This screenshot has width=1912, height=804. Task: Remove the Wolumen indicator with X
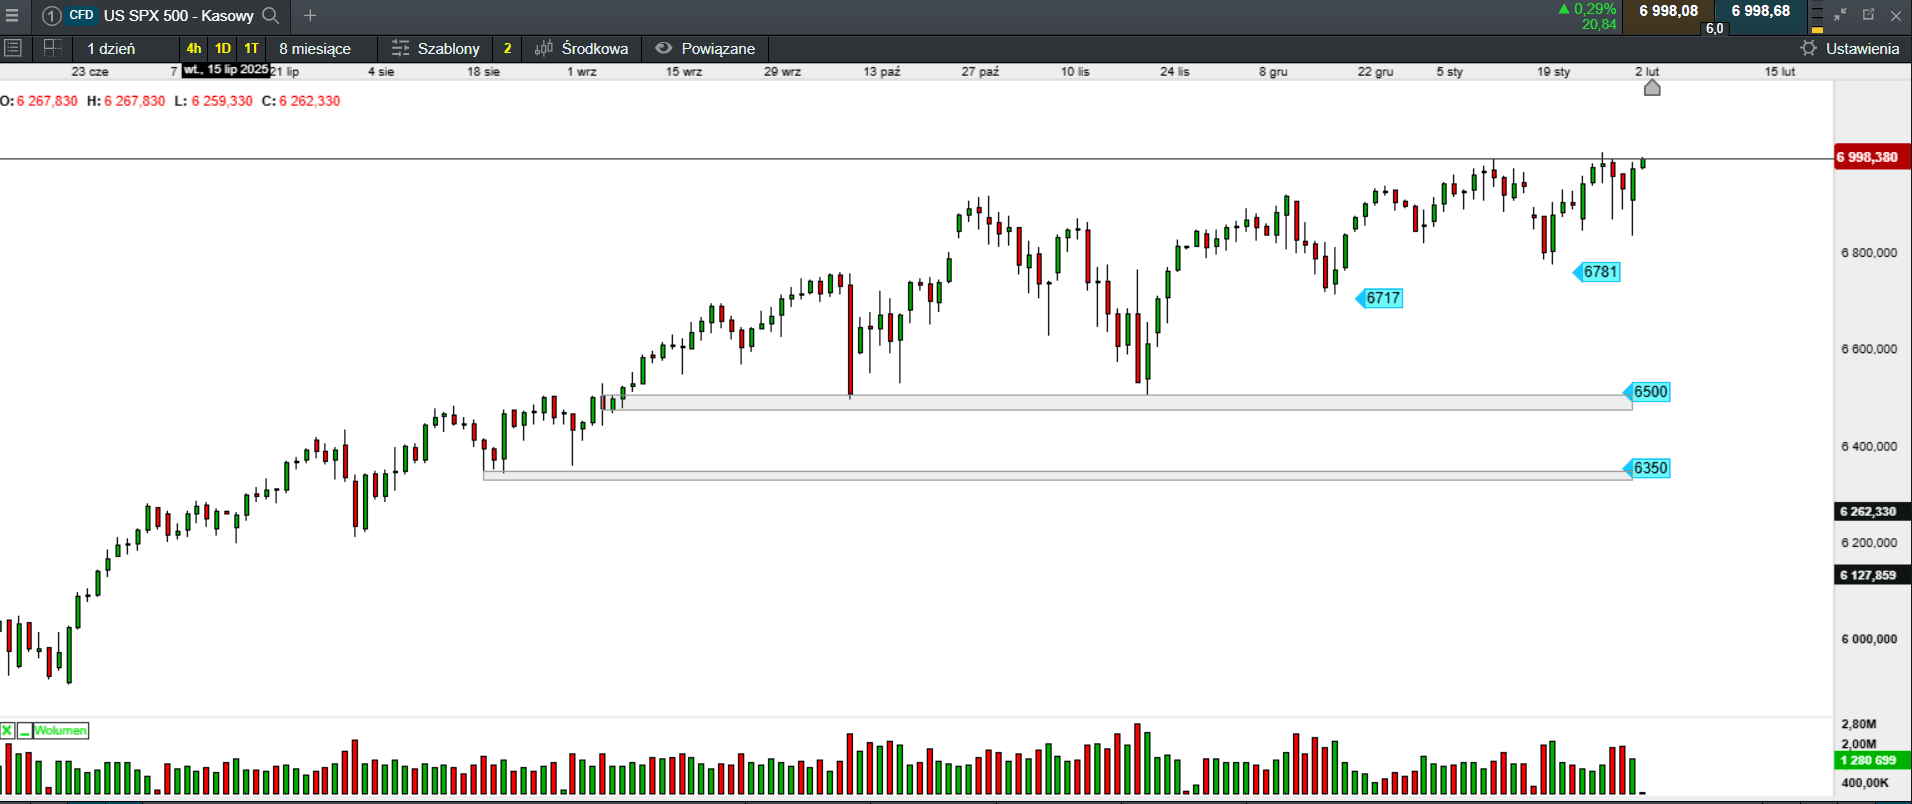(7, 731)
